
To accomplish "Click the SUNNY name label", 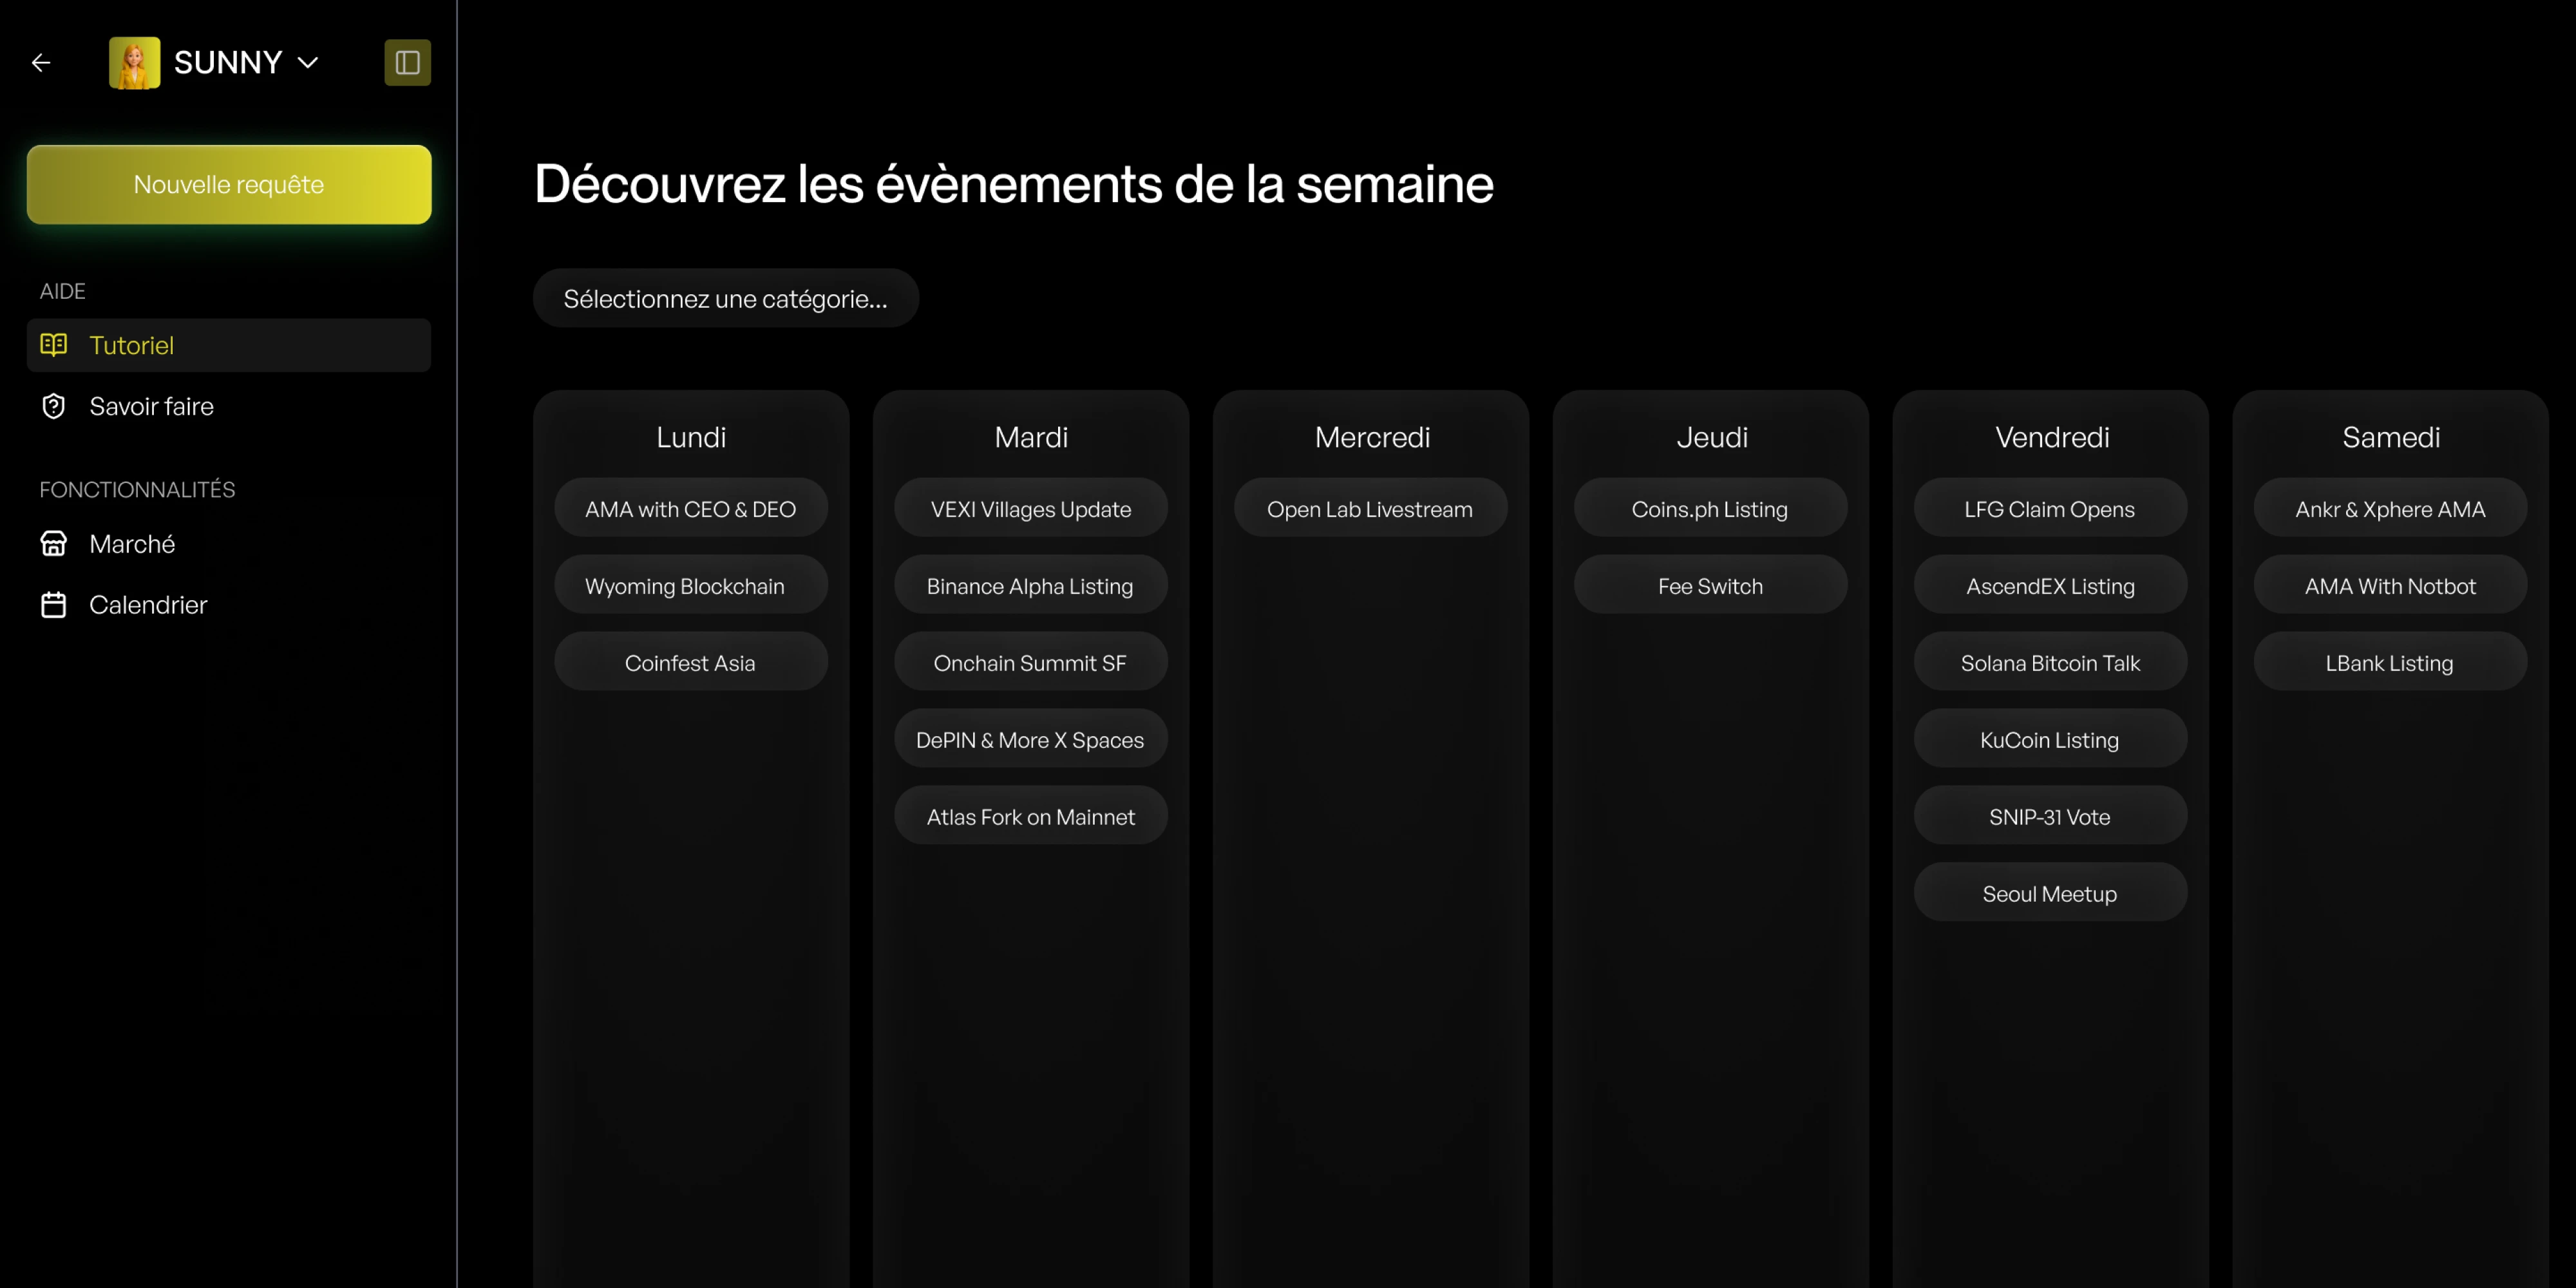I will 228,63.
